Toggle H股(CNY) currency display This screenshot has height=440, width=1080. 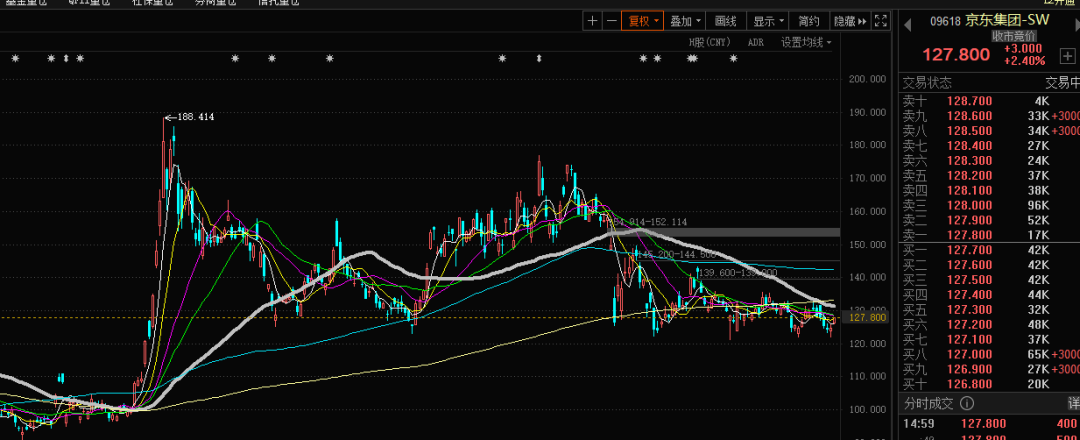click(x=710, y=42)
